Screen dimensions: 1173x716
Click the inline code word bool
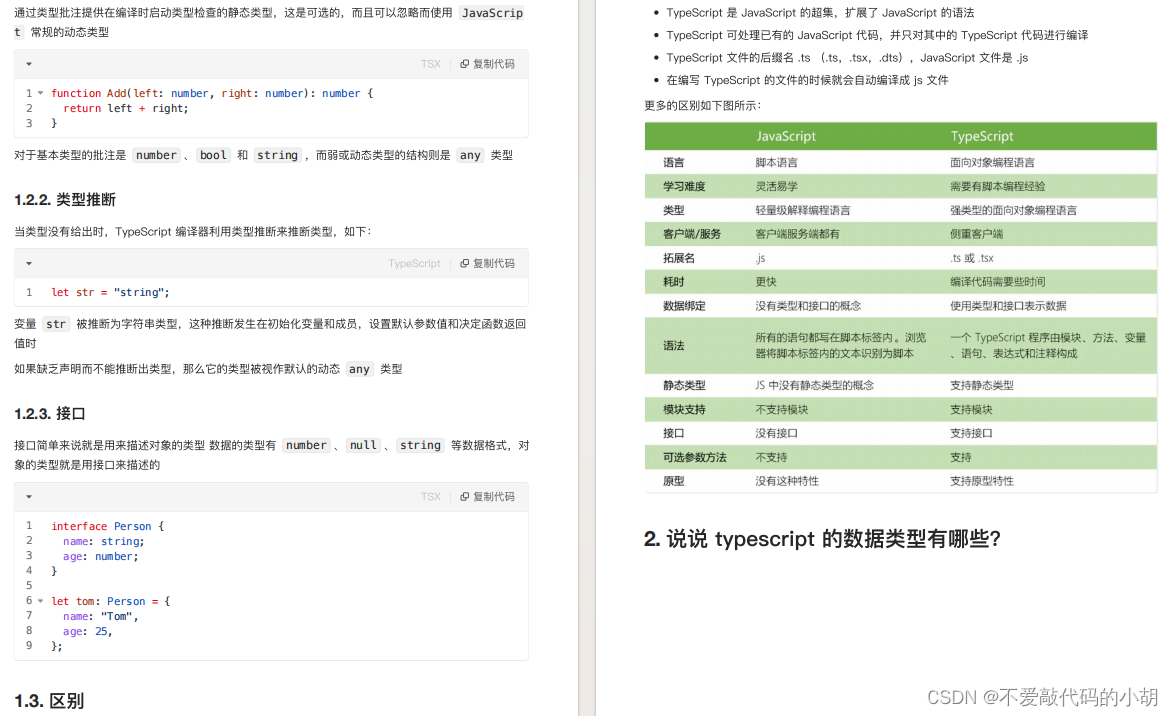click(213, 155)
